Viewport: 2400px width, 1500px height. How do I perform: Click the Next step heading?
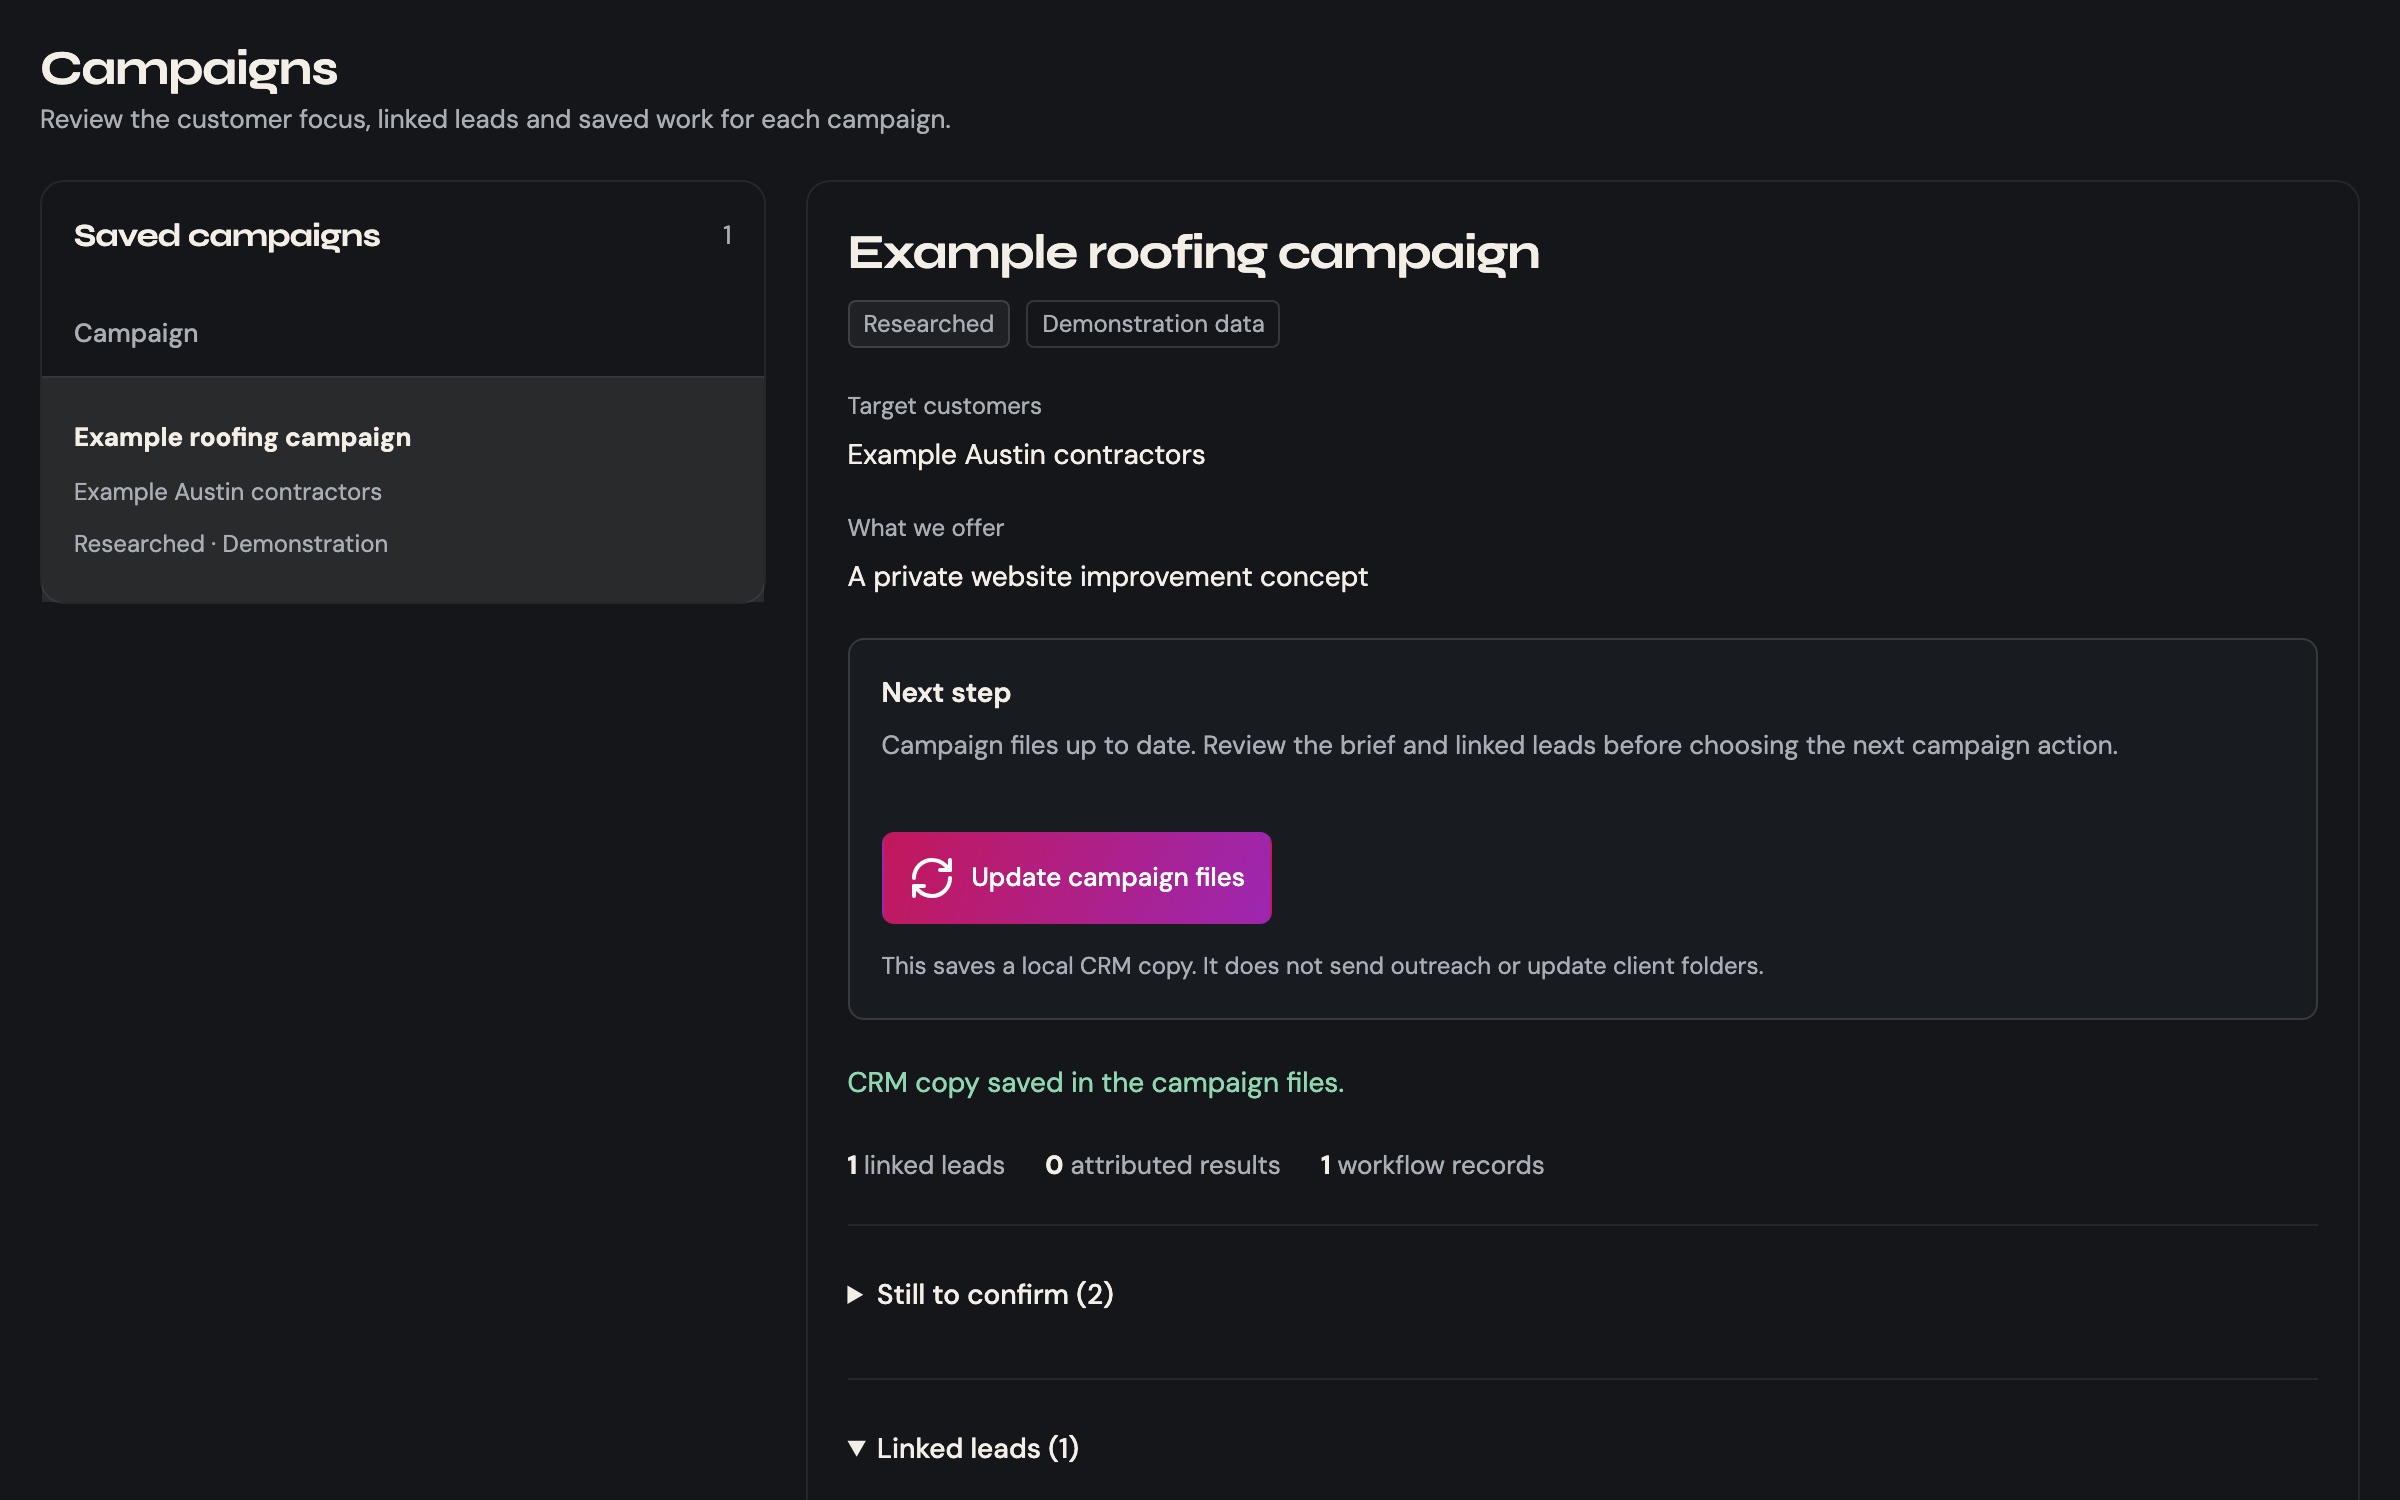point(946,692)
